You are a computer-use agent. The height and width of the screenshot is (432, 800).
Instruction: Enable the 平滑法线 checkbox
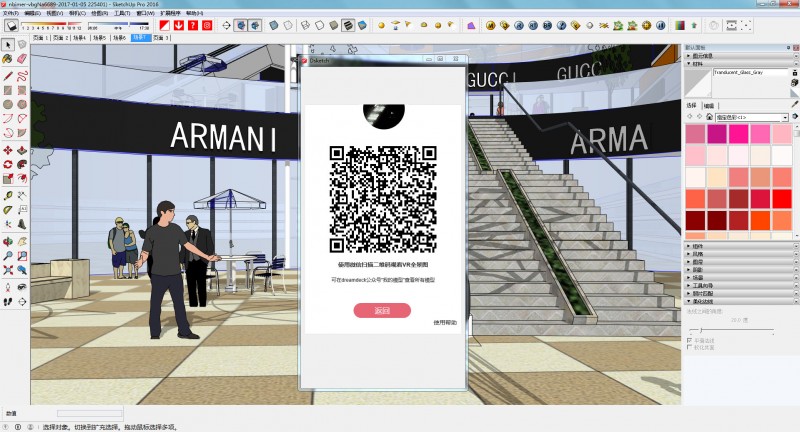pos(690,340)
